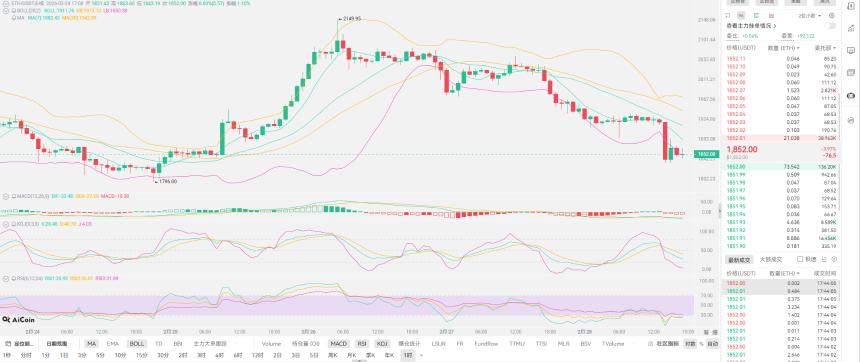Toggle the 对数 logarithmic scale button
Viewport: 860px width, 362px height.
coord(690,344)
